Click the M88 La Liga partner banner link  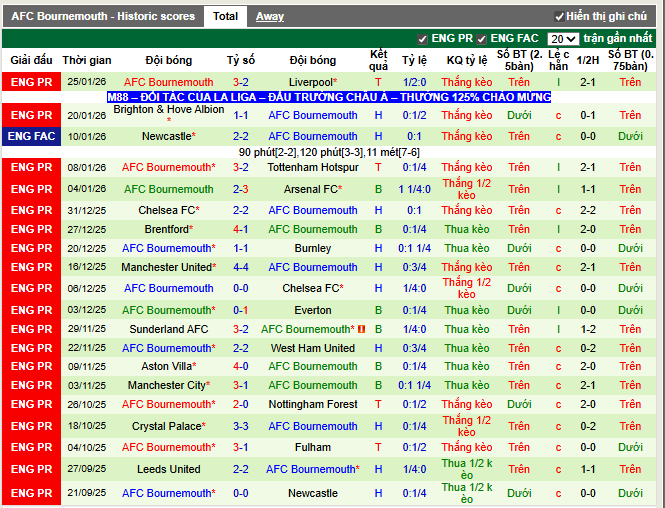click(x=329, y=97)
